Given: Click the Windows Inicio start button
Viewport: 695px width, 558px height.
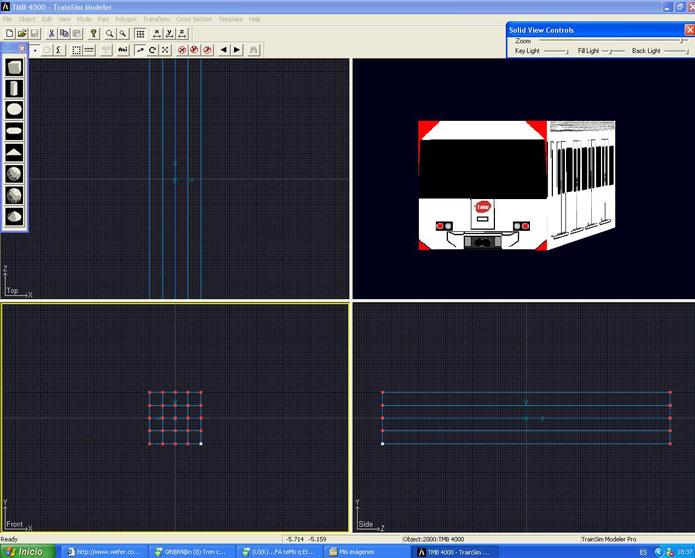Looking at the screenshot, I should 27,551.
